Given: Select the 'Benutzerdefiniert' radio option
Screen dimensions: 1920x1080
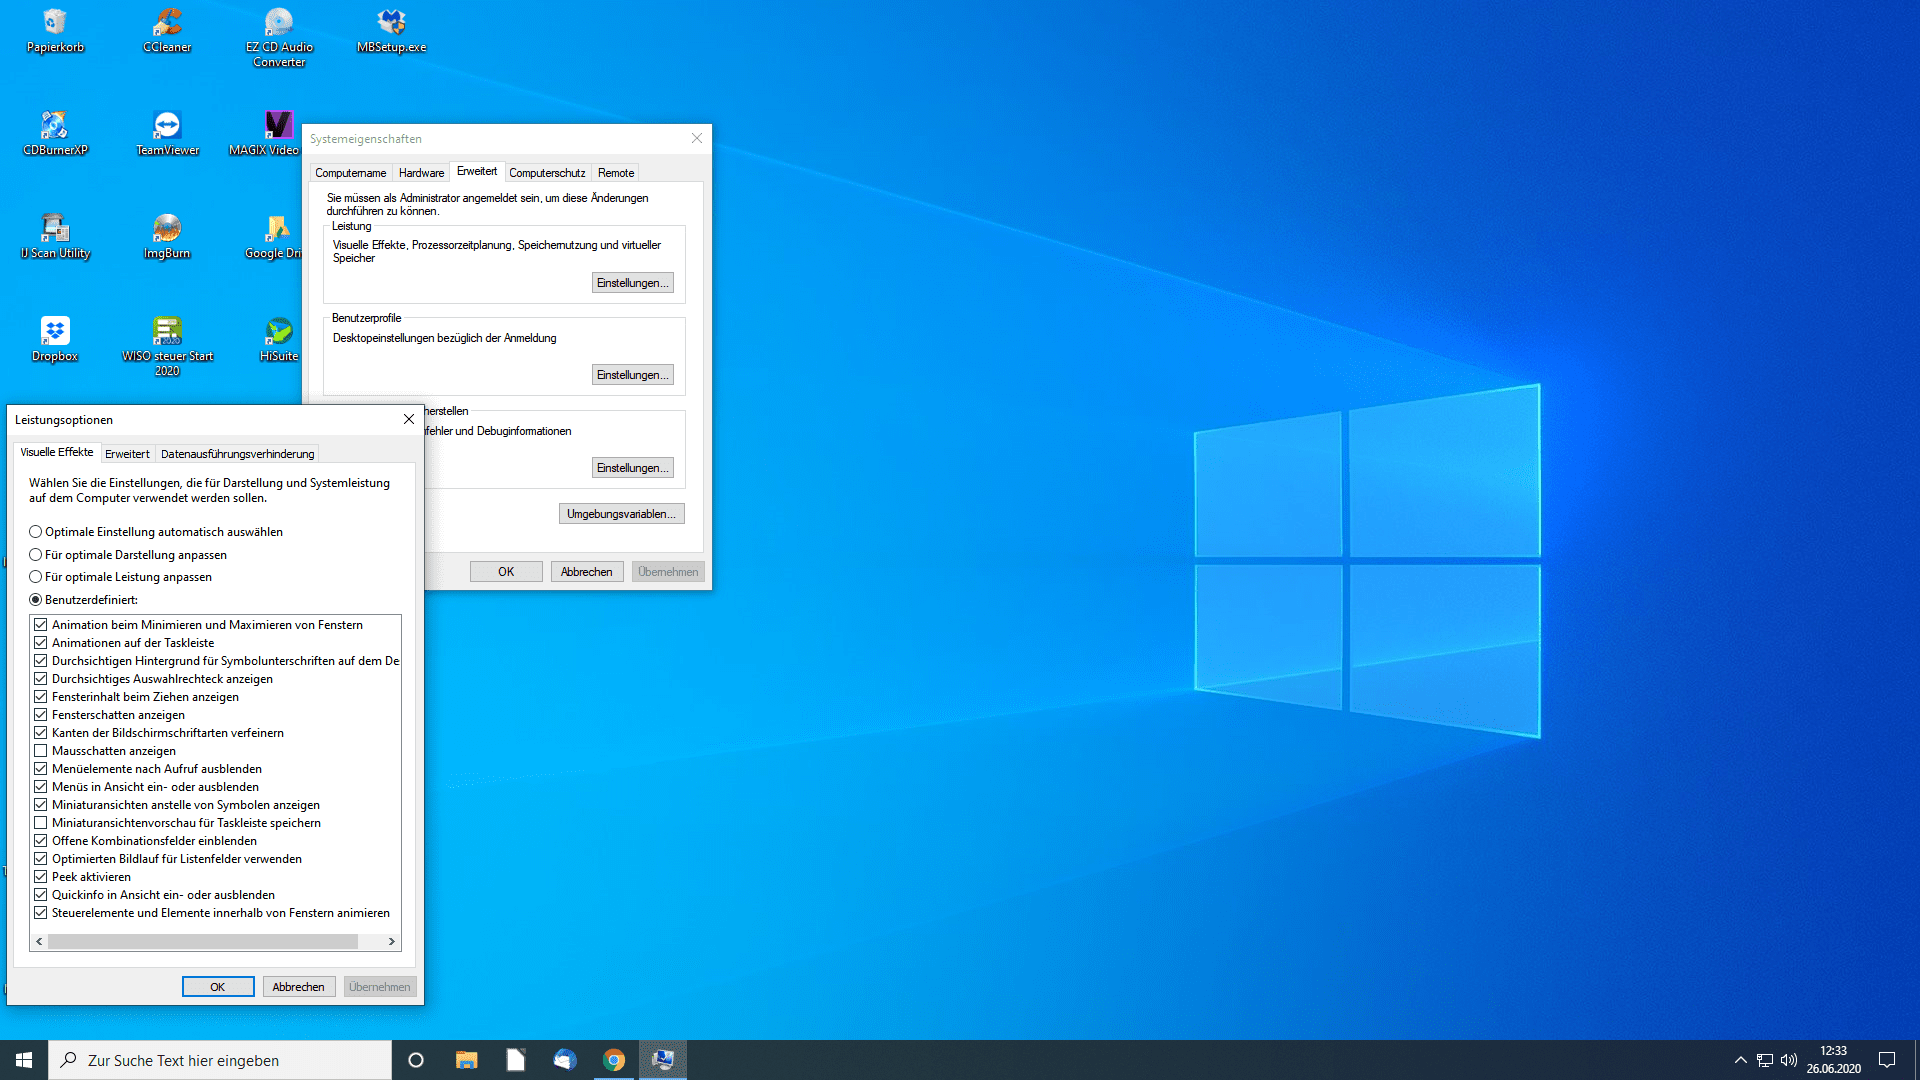Looking at the screenshot, I should (84, 600).
